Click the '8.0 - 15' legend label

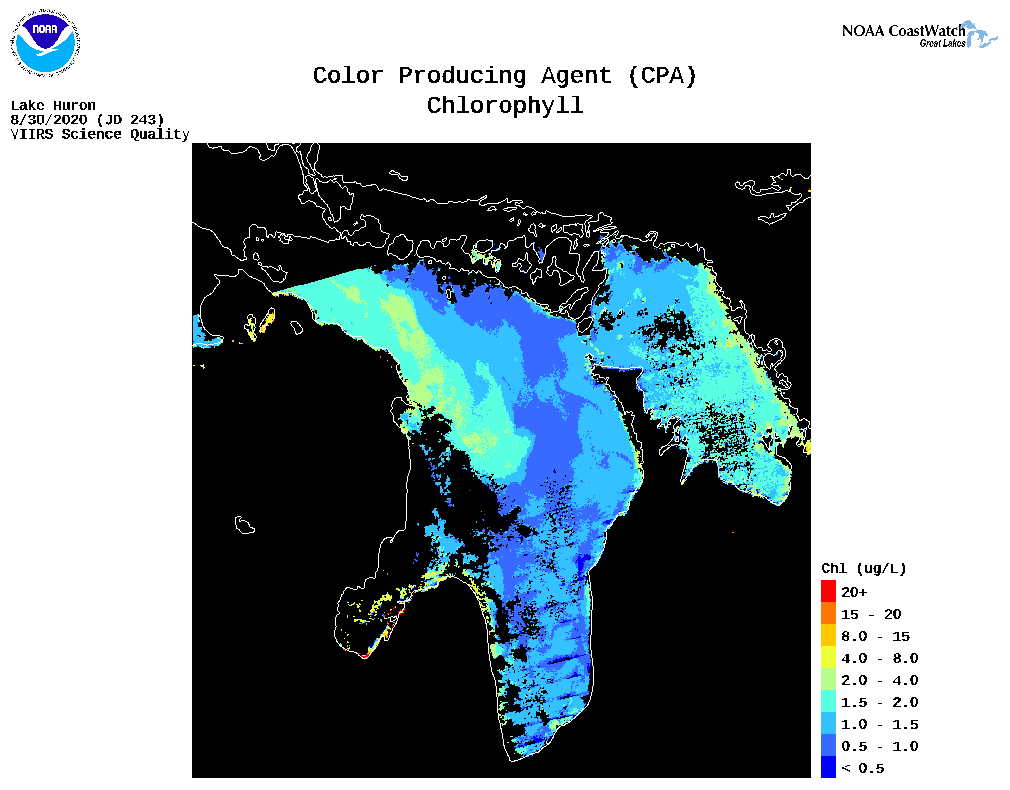click(875, 636)
